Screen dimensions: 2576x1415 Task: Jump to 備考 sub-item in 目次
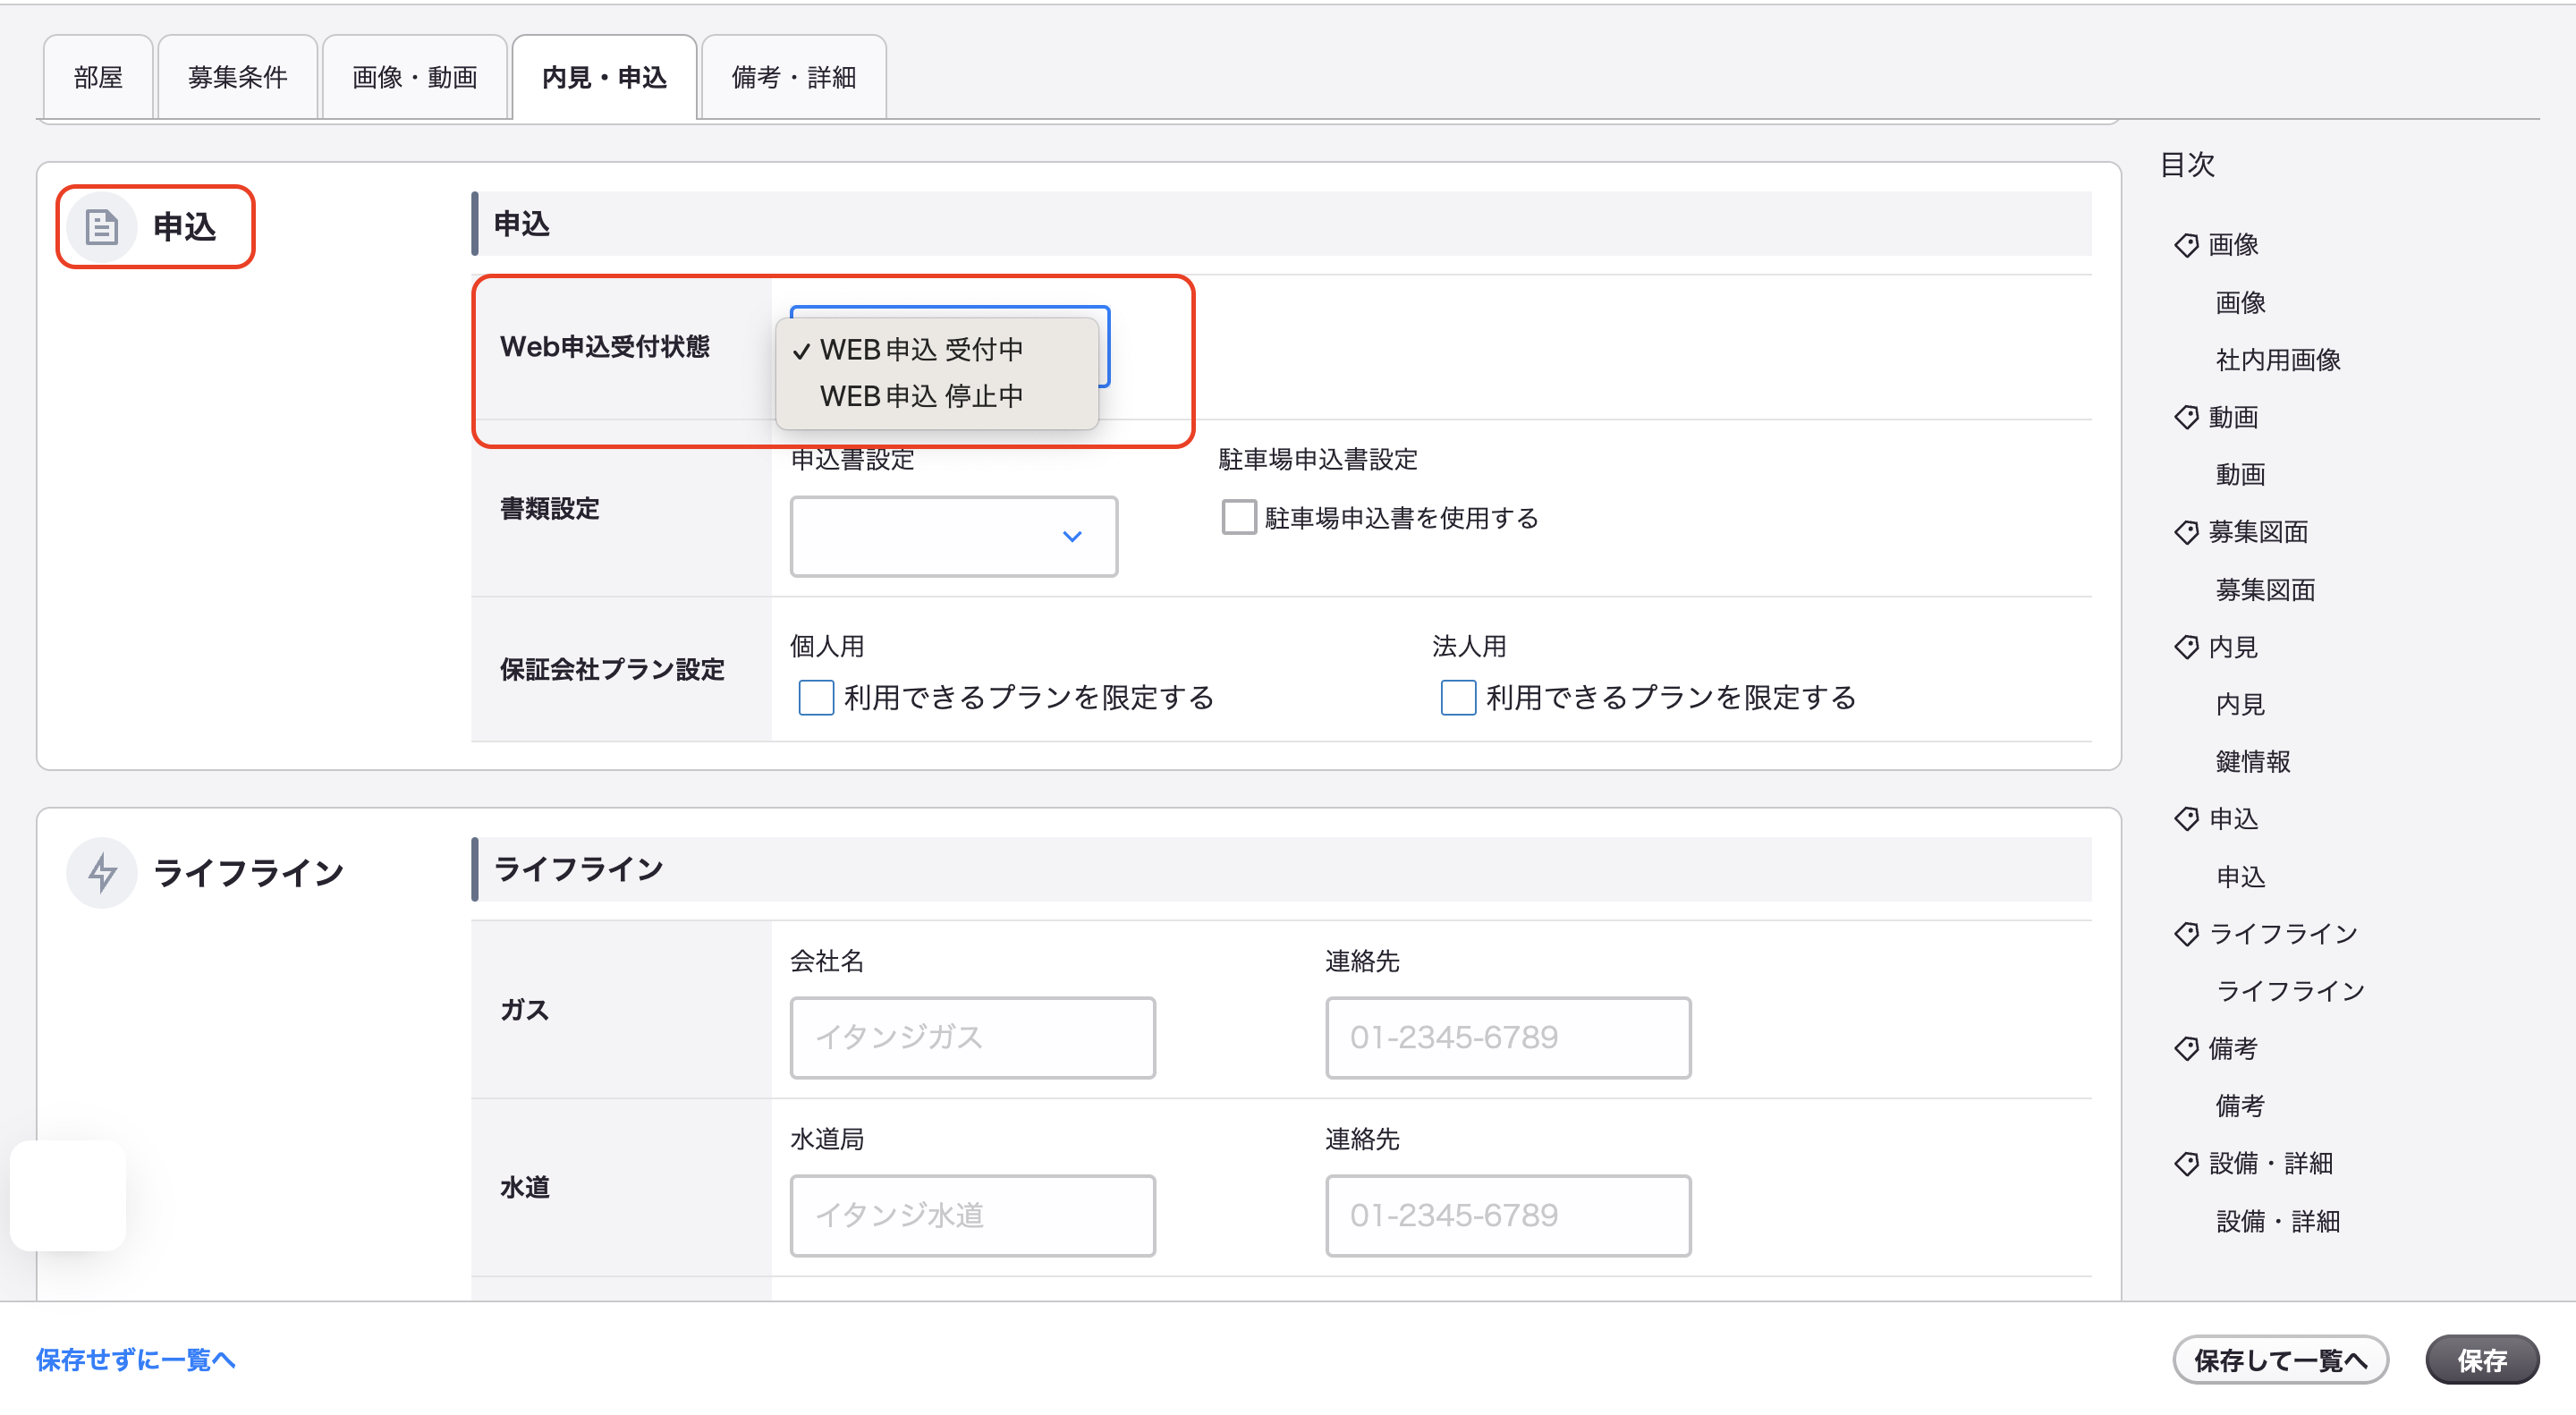[x=2240, y=1106]
